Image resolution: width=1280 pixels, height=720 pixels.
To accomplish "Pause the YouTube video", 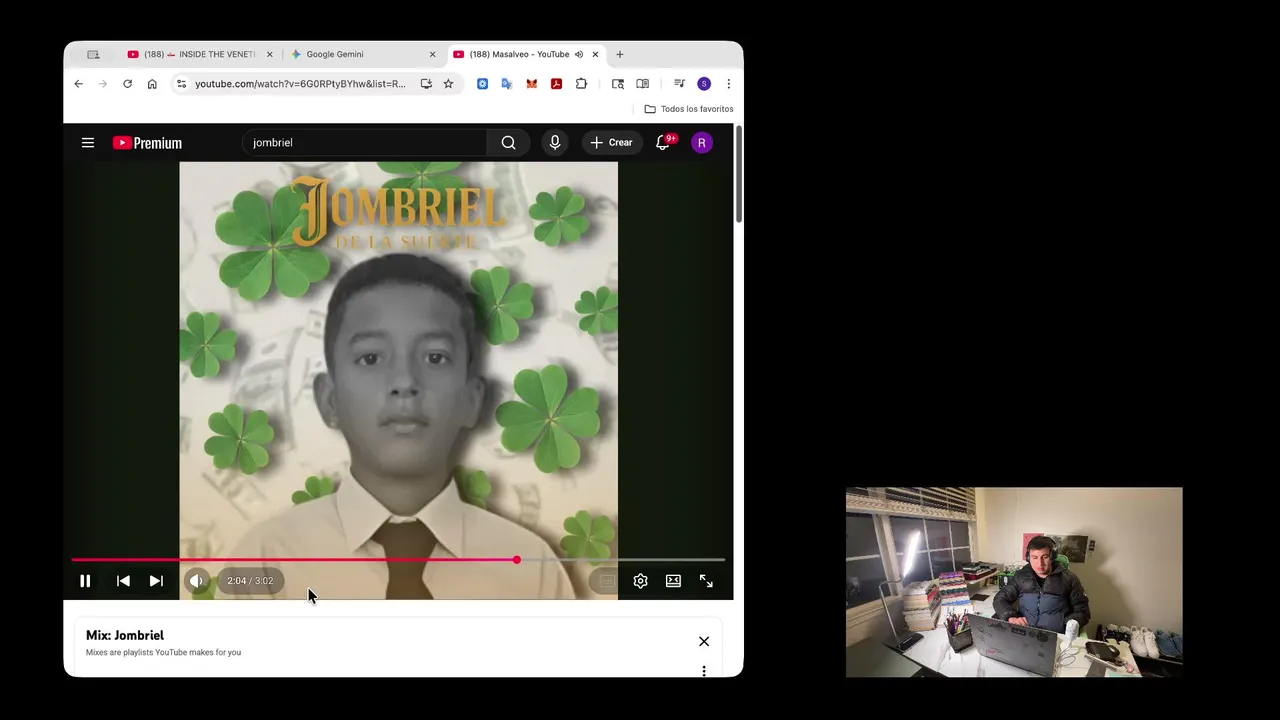I will pos(85,581).
